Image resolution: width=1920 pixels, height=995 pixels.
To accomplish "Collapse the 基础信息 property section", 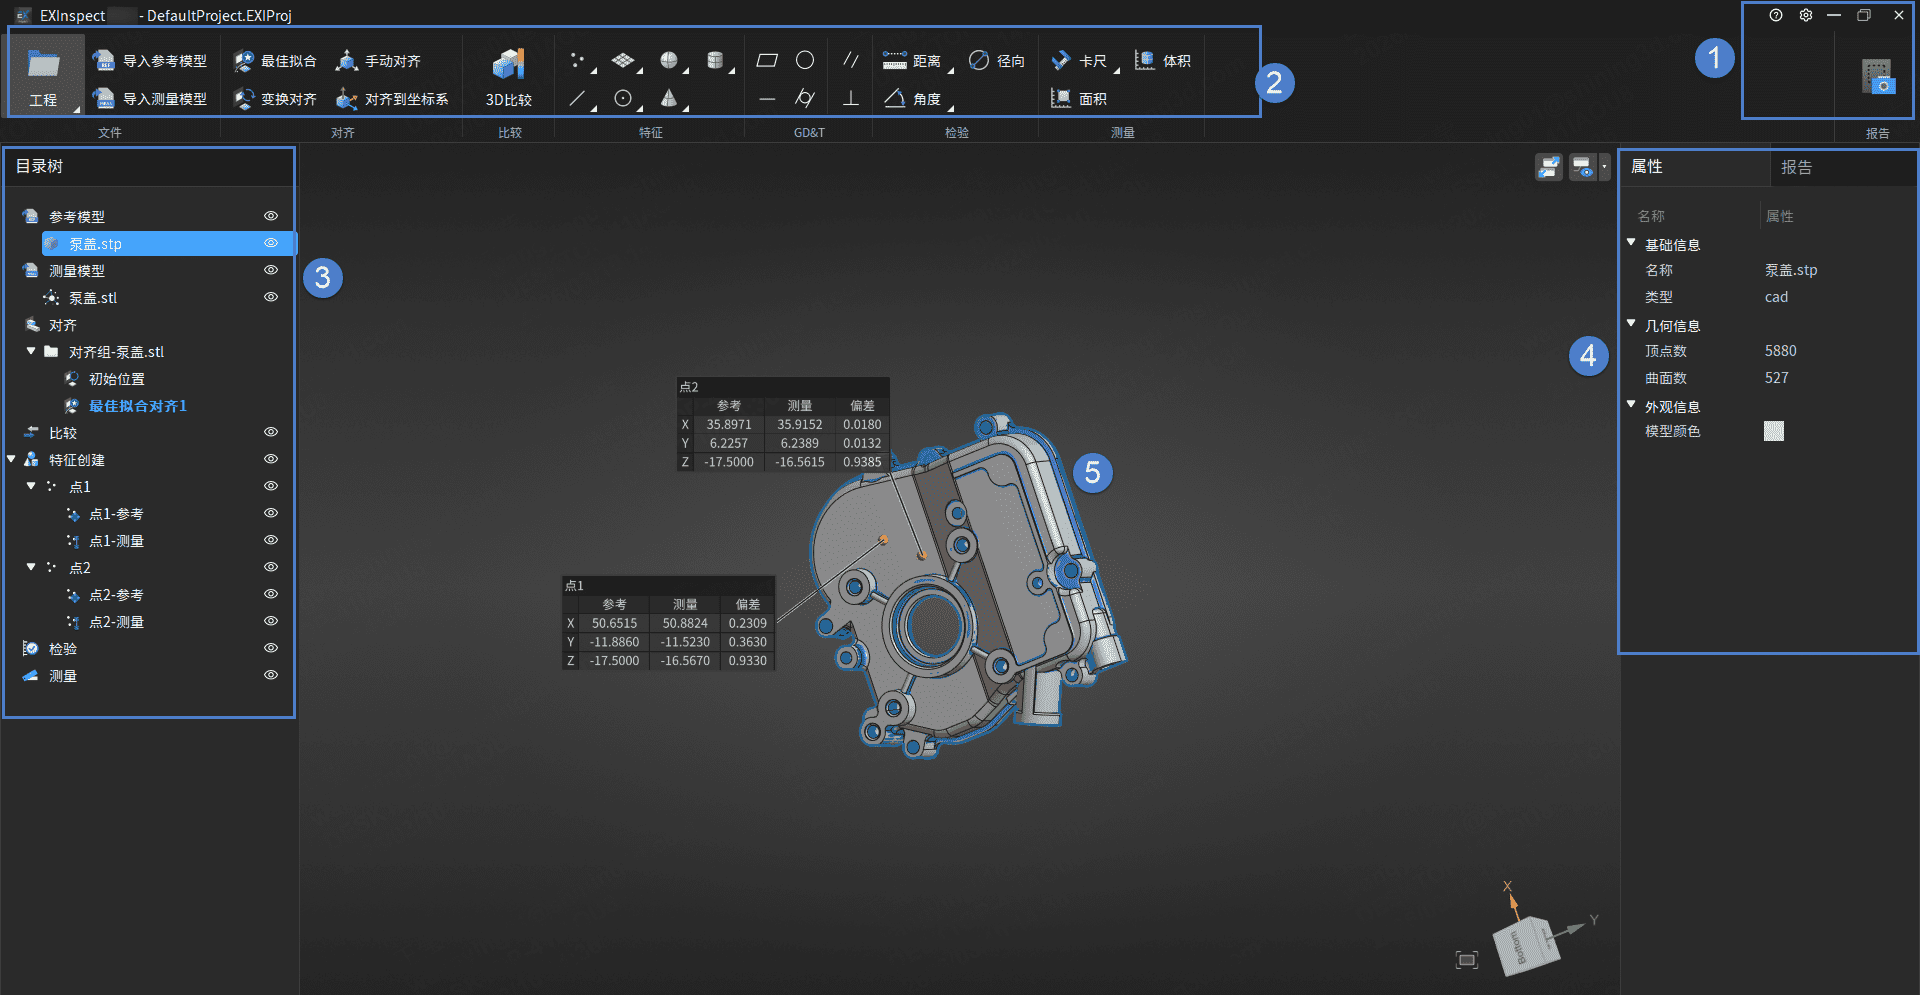I will [x=1631, y=243].
